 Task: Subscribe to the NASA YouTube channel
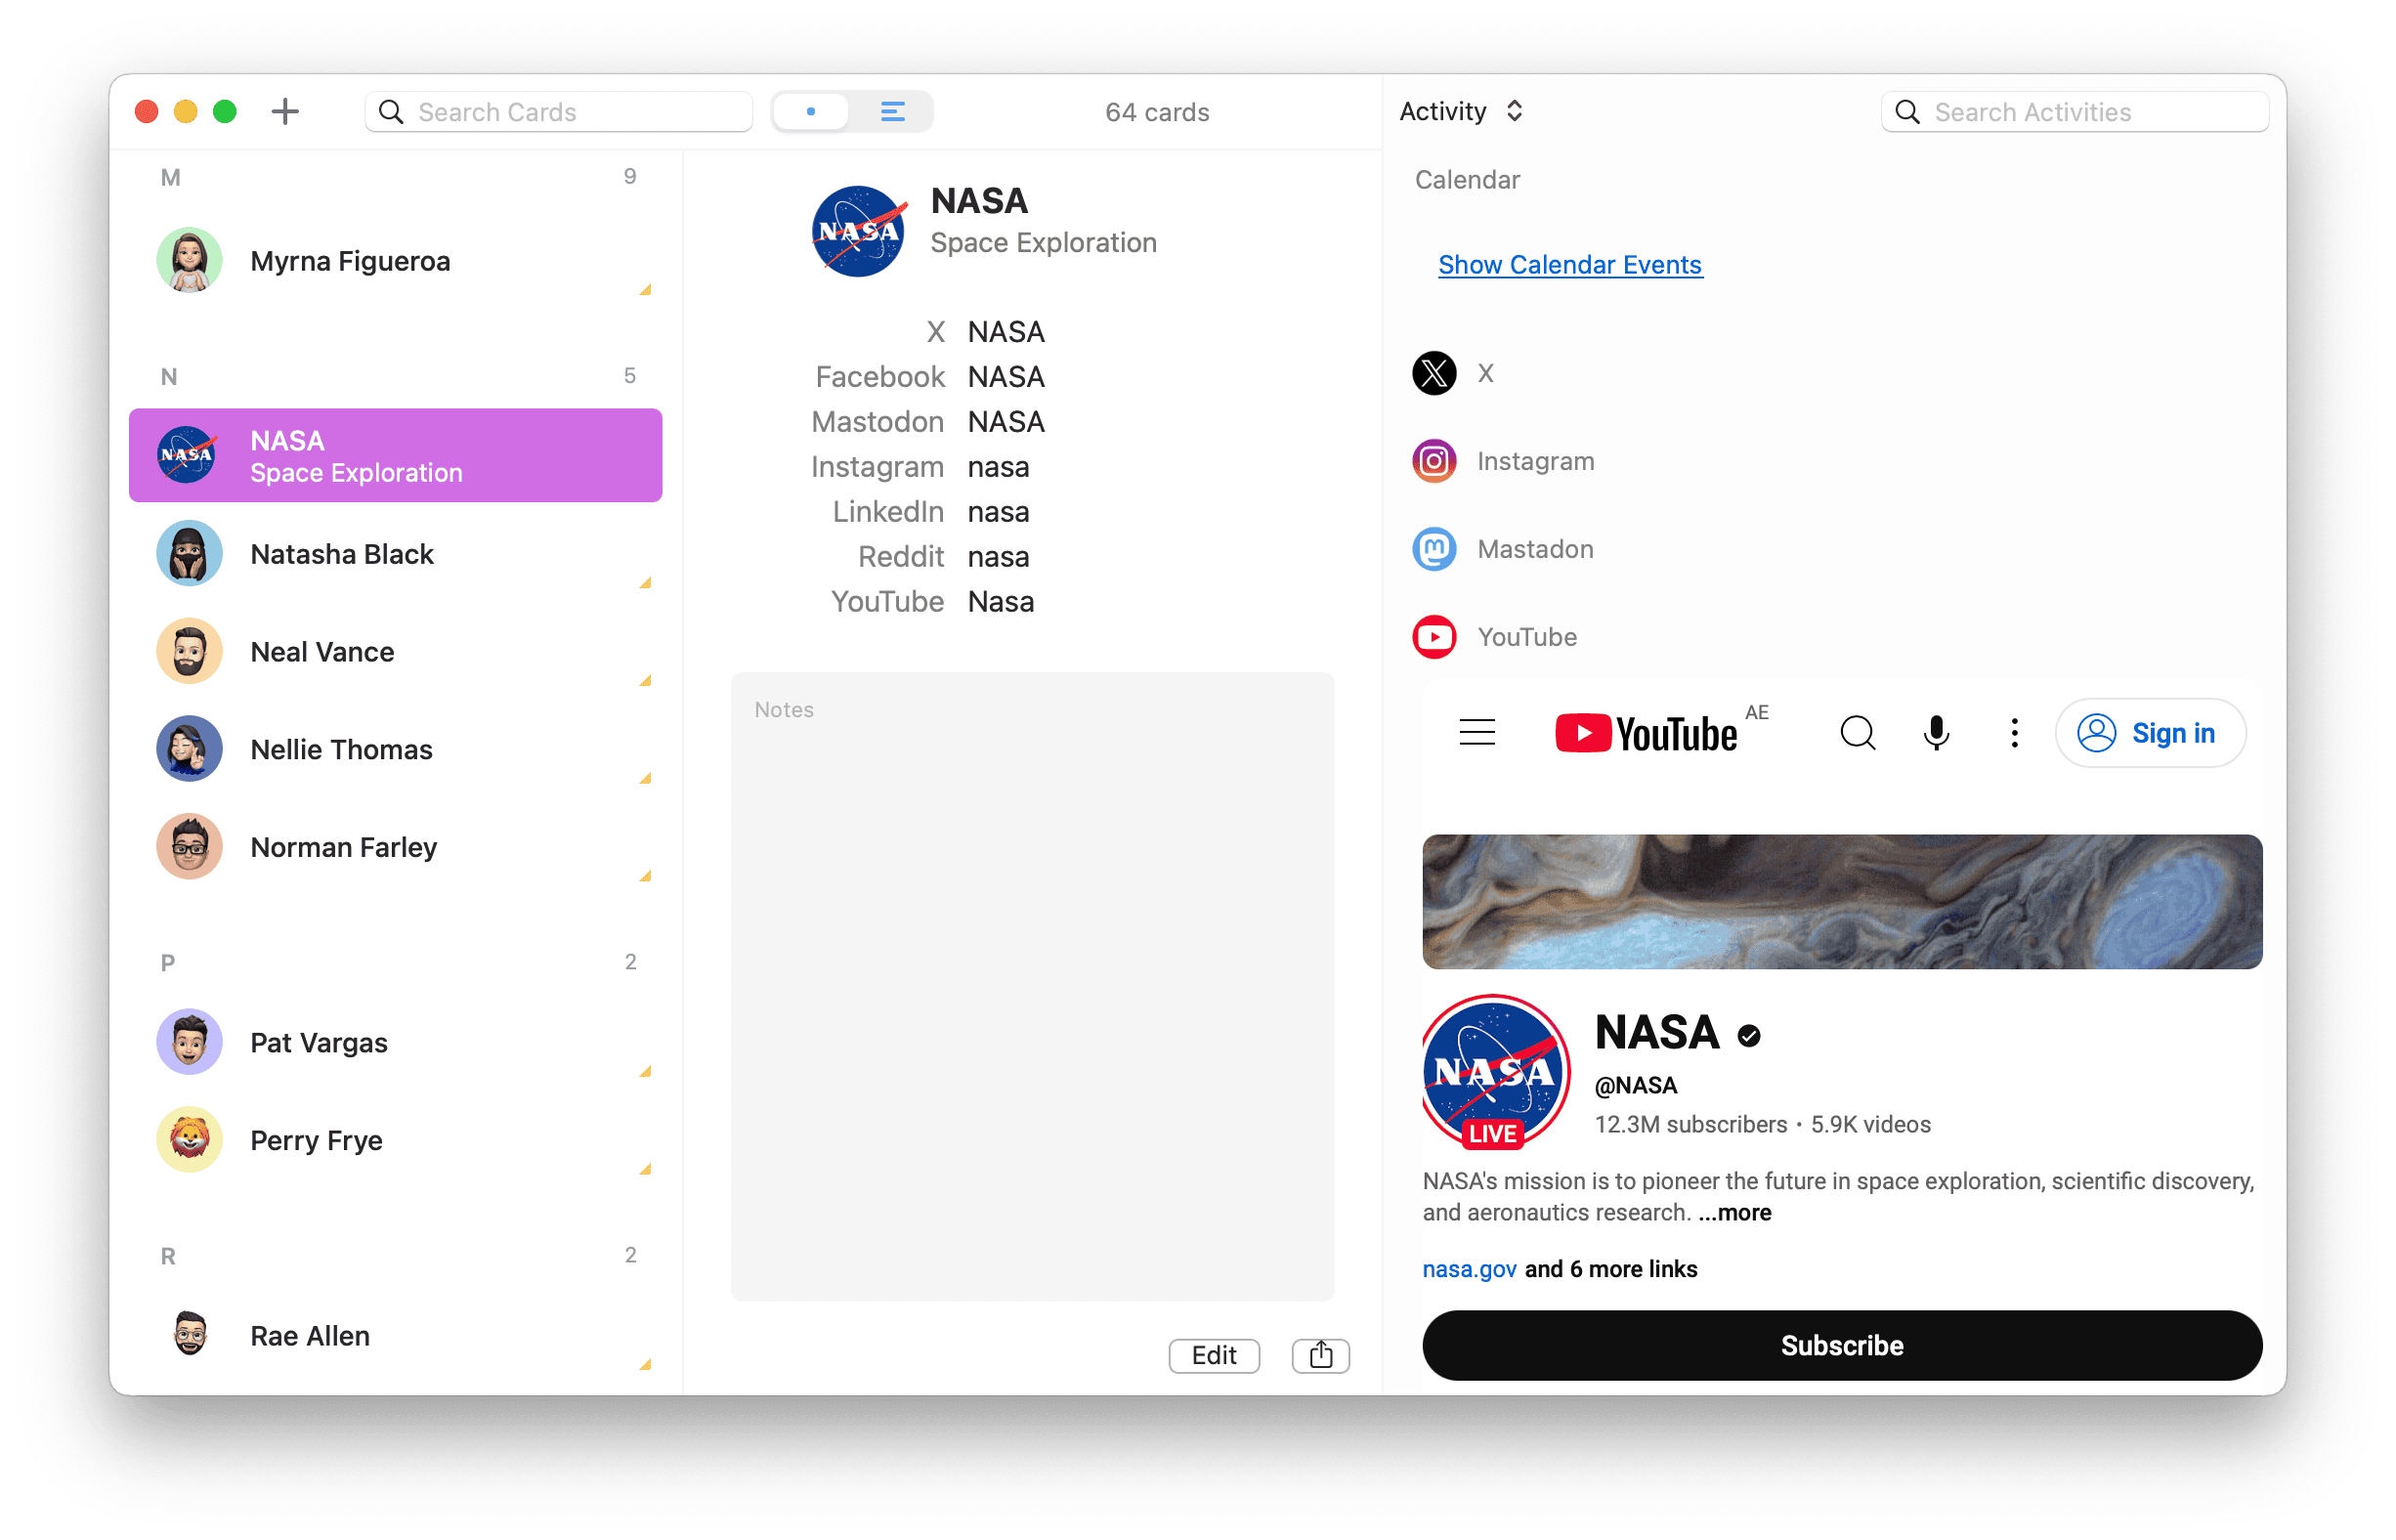tap(1841, 1345)
